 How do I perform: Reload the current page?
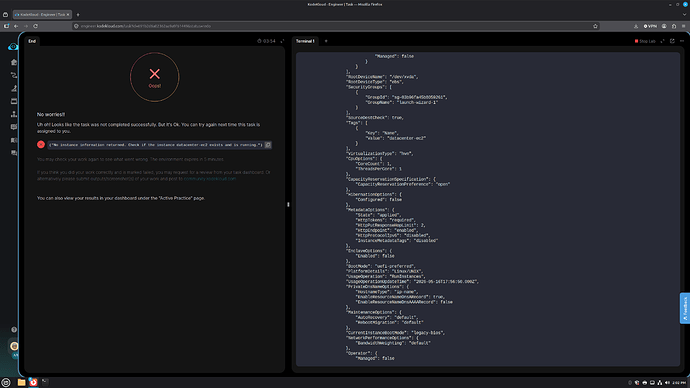pyautogui.click(x=35, y=26)
